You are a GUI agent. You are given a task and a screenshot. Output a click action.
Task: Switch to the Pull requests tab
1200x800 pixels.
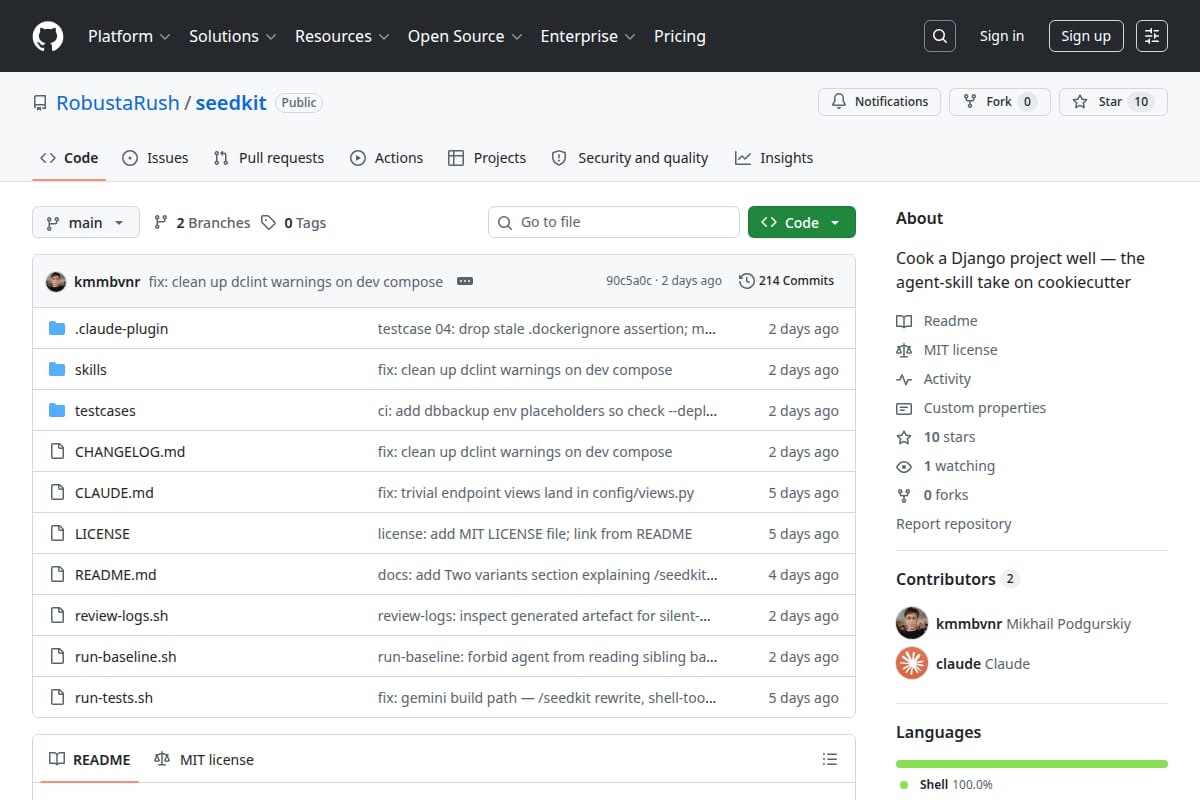coord(269,158)
